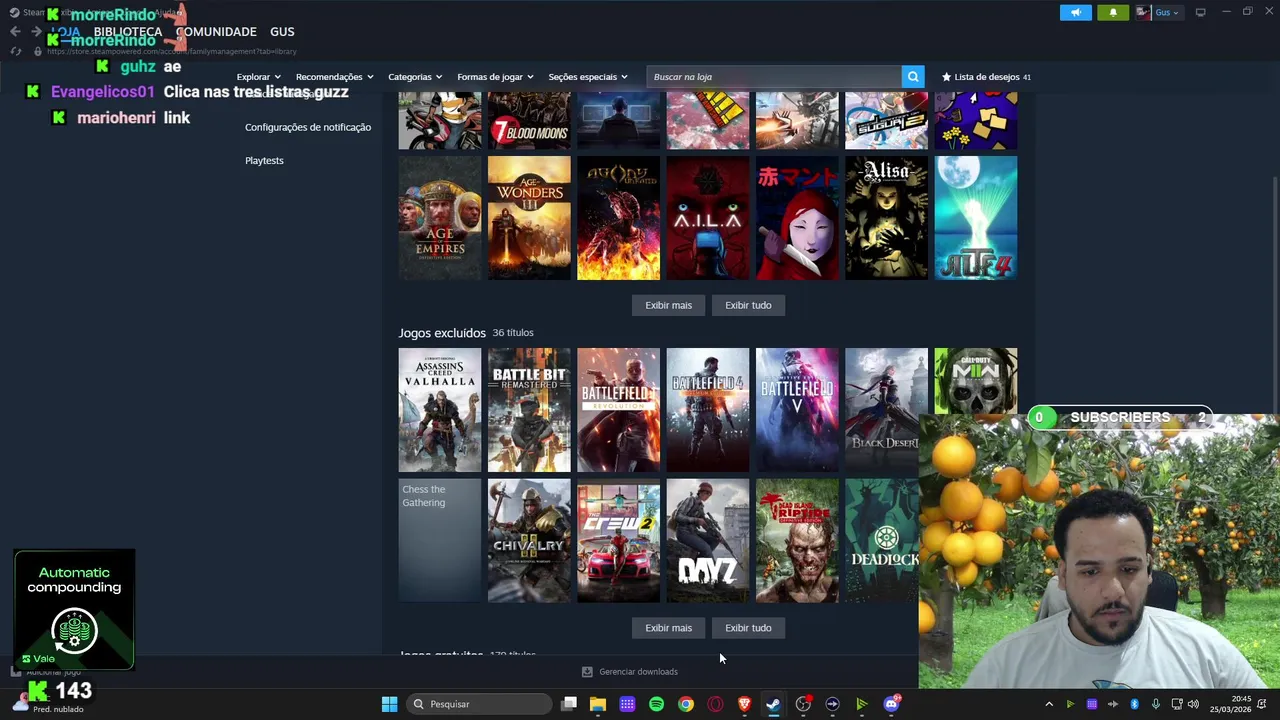Click Exibir mais below the Age of Empires row
Image resolution: width=1280 pixels, height=720 pixels.
[668, 305]
